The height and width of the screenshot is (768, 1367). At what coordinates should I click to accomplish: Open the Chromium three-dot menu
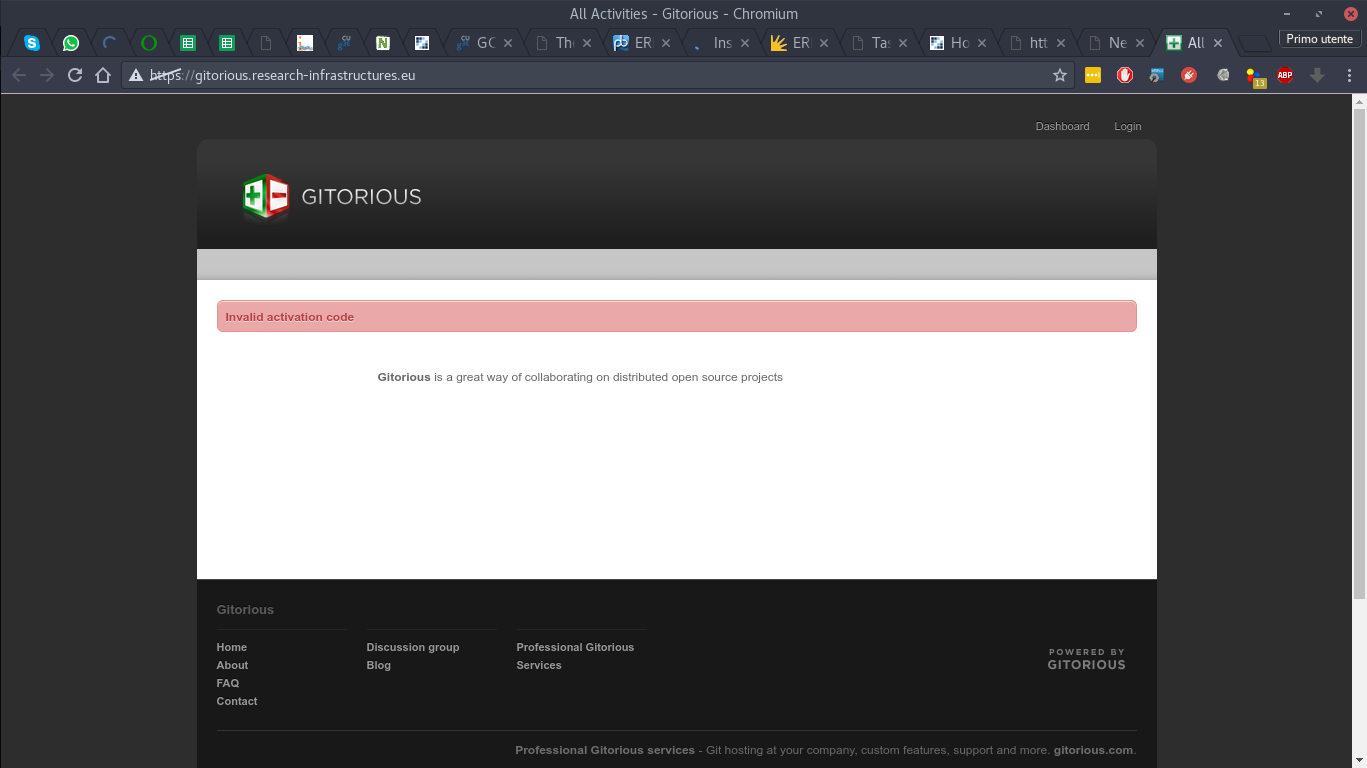coord(1350,75)
